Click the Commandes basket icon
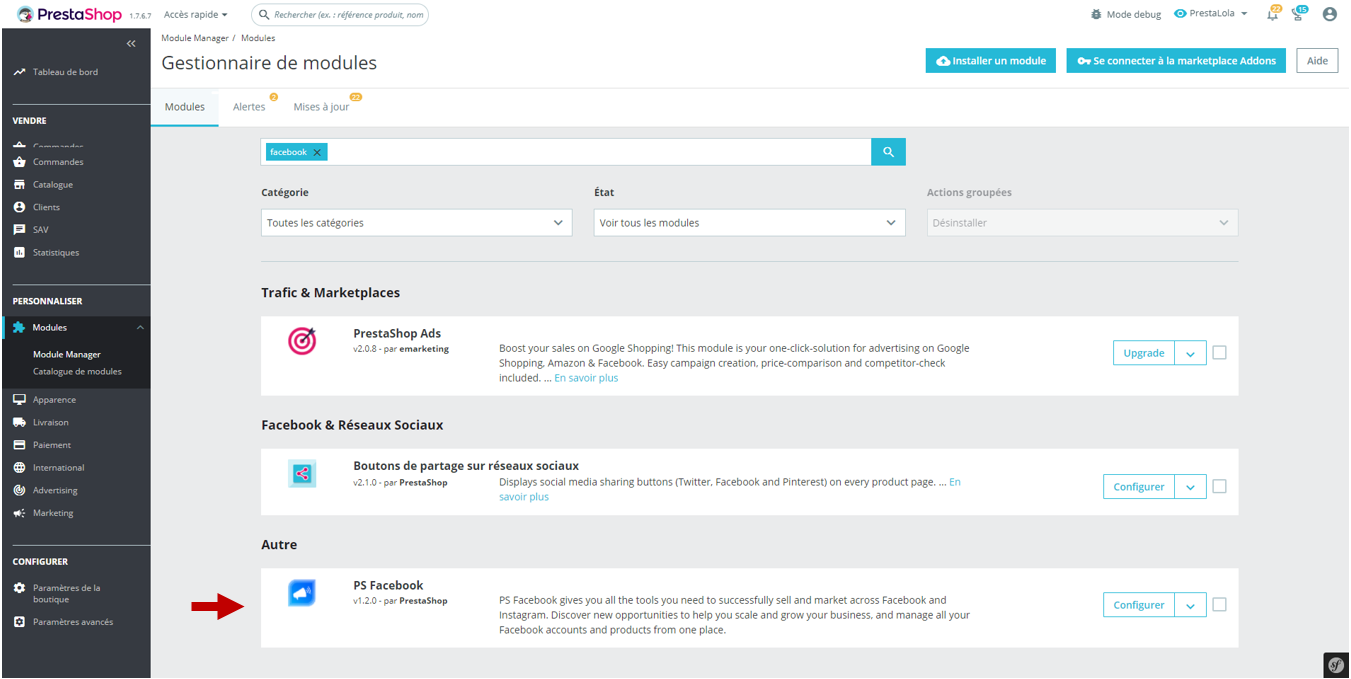The height and width of the screenshot is (679, 1351). click(x=19, y=162)
